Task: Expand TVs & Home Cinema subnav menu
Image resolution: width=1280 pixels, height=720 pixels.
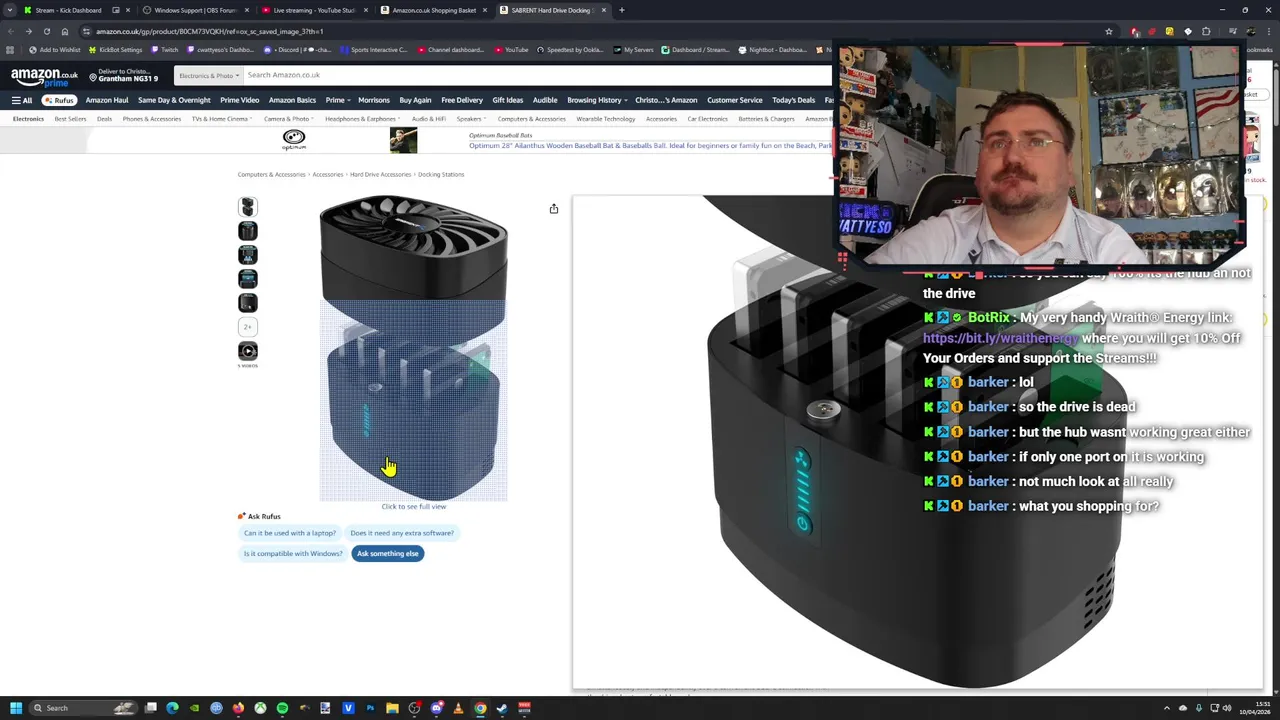Action: coord(221,119)
